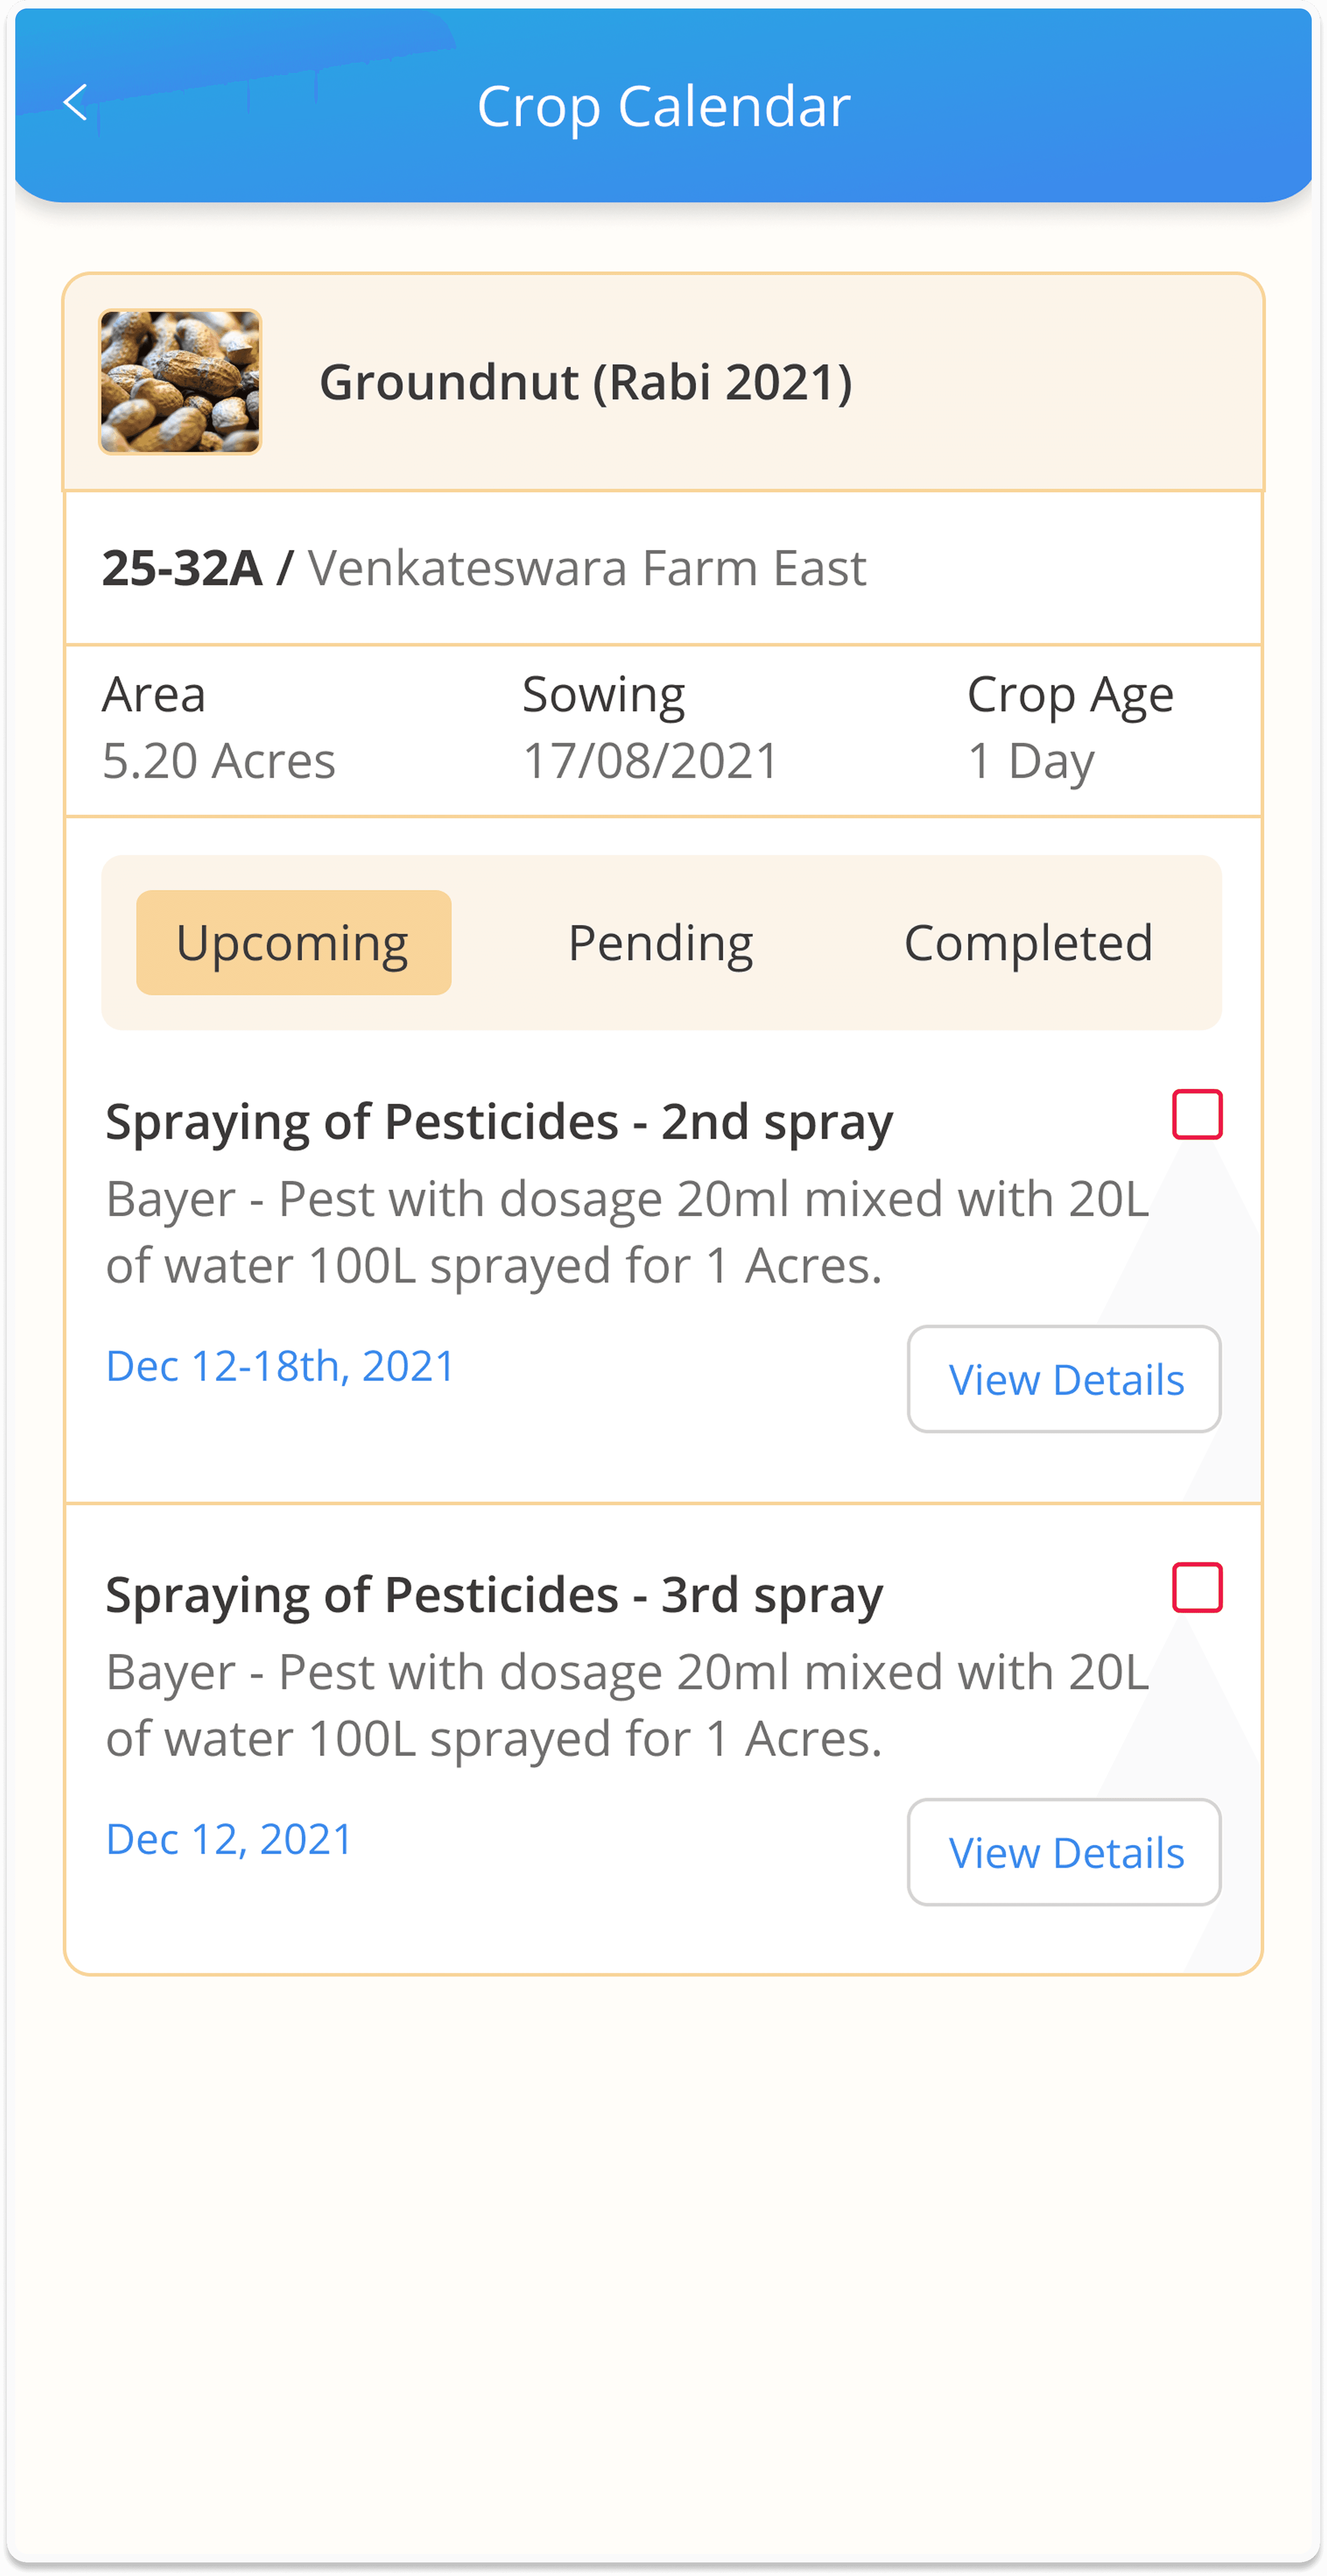Tap the back arrow in header

pyautogui.click(x=76, y=103)
